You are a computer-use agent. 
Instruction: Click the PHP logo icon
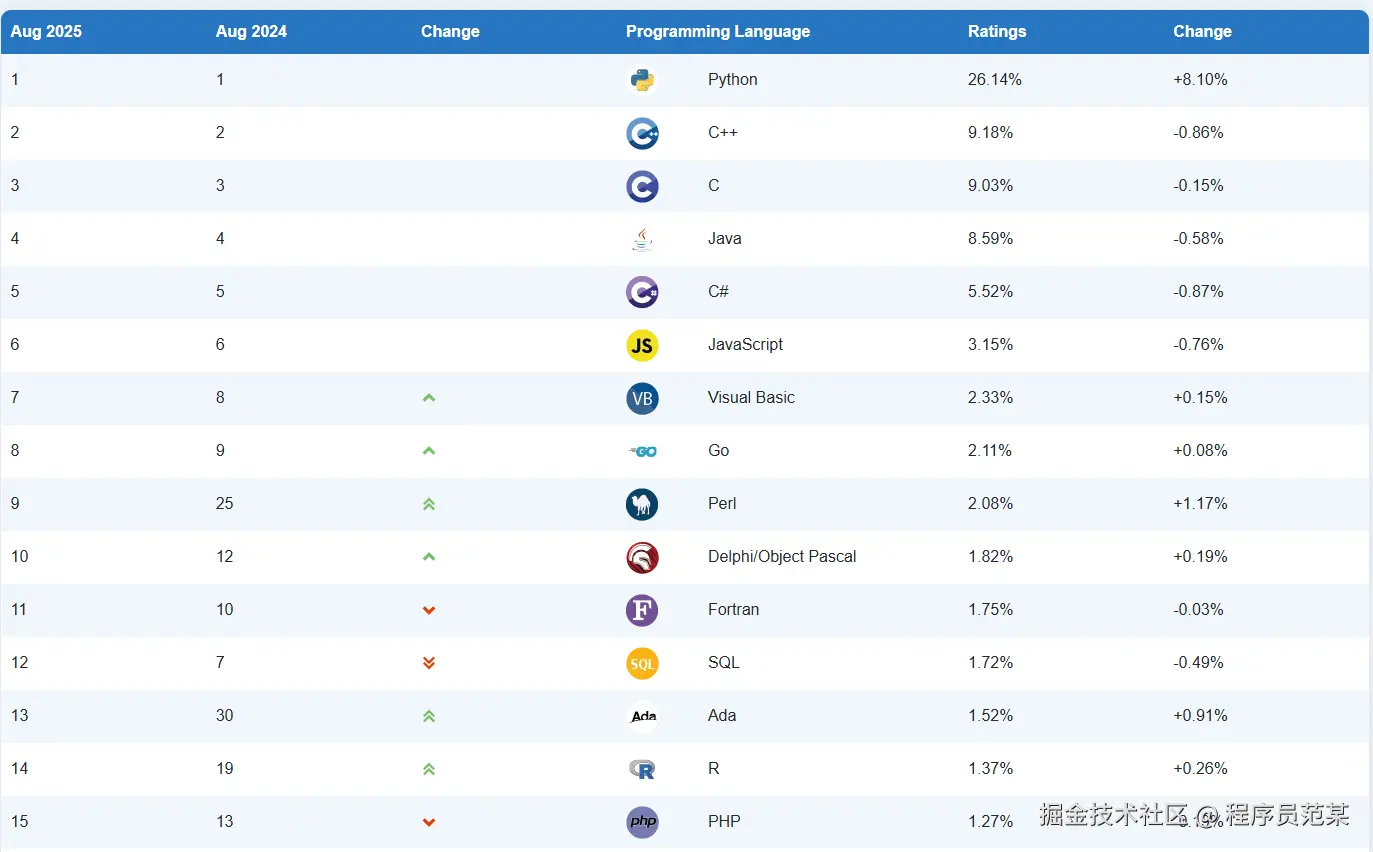(642, 822)
